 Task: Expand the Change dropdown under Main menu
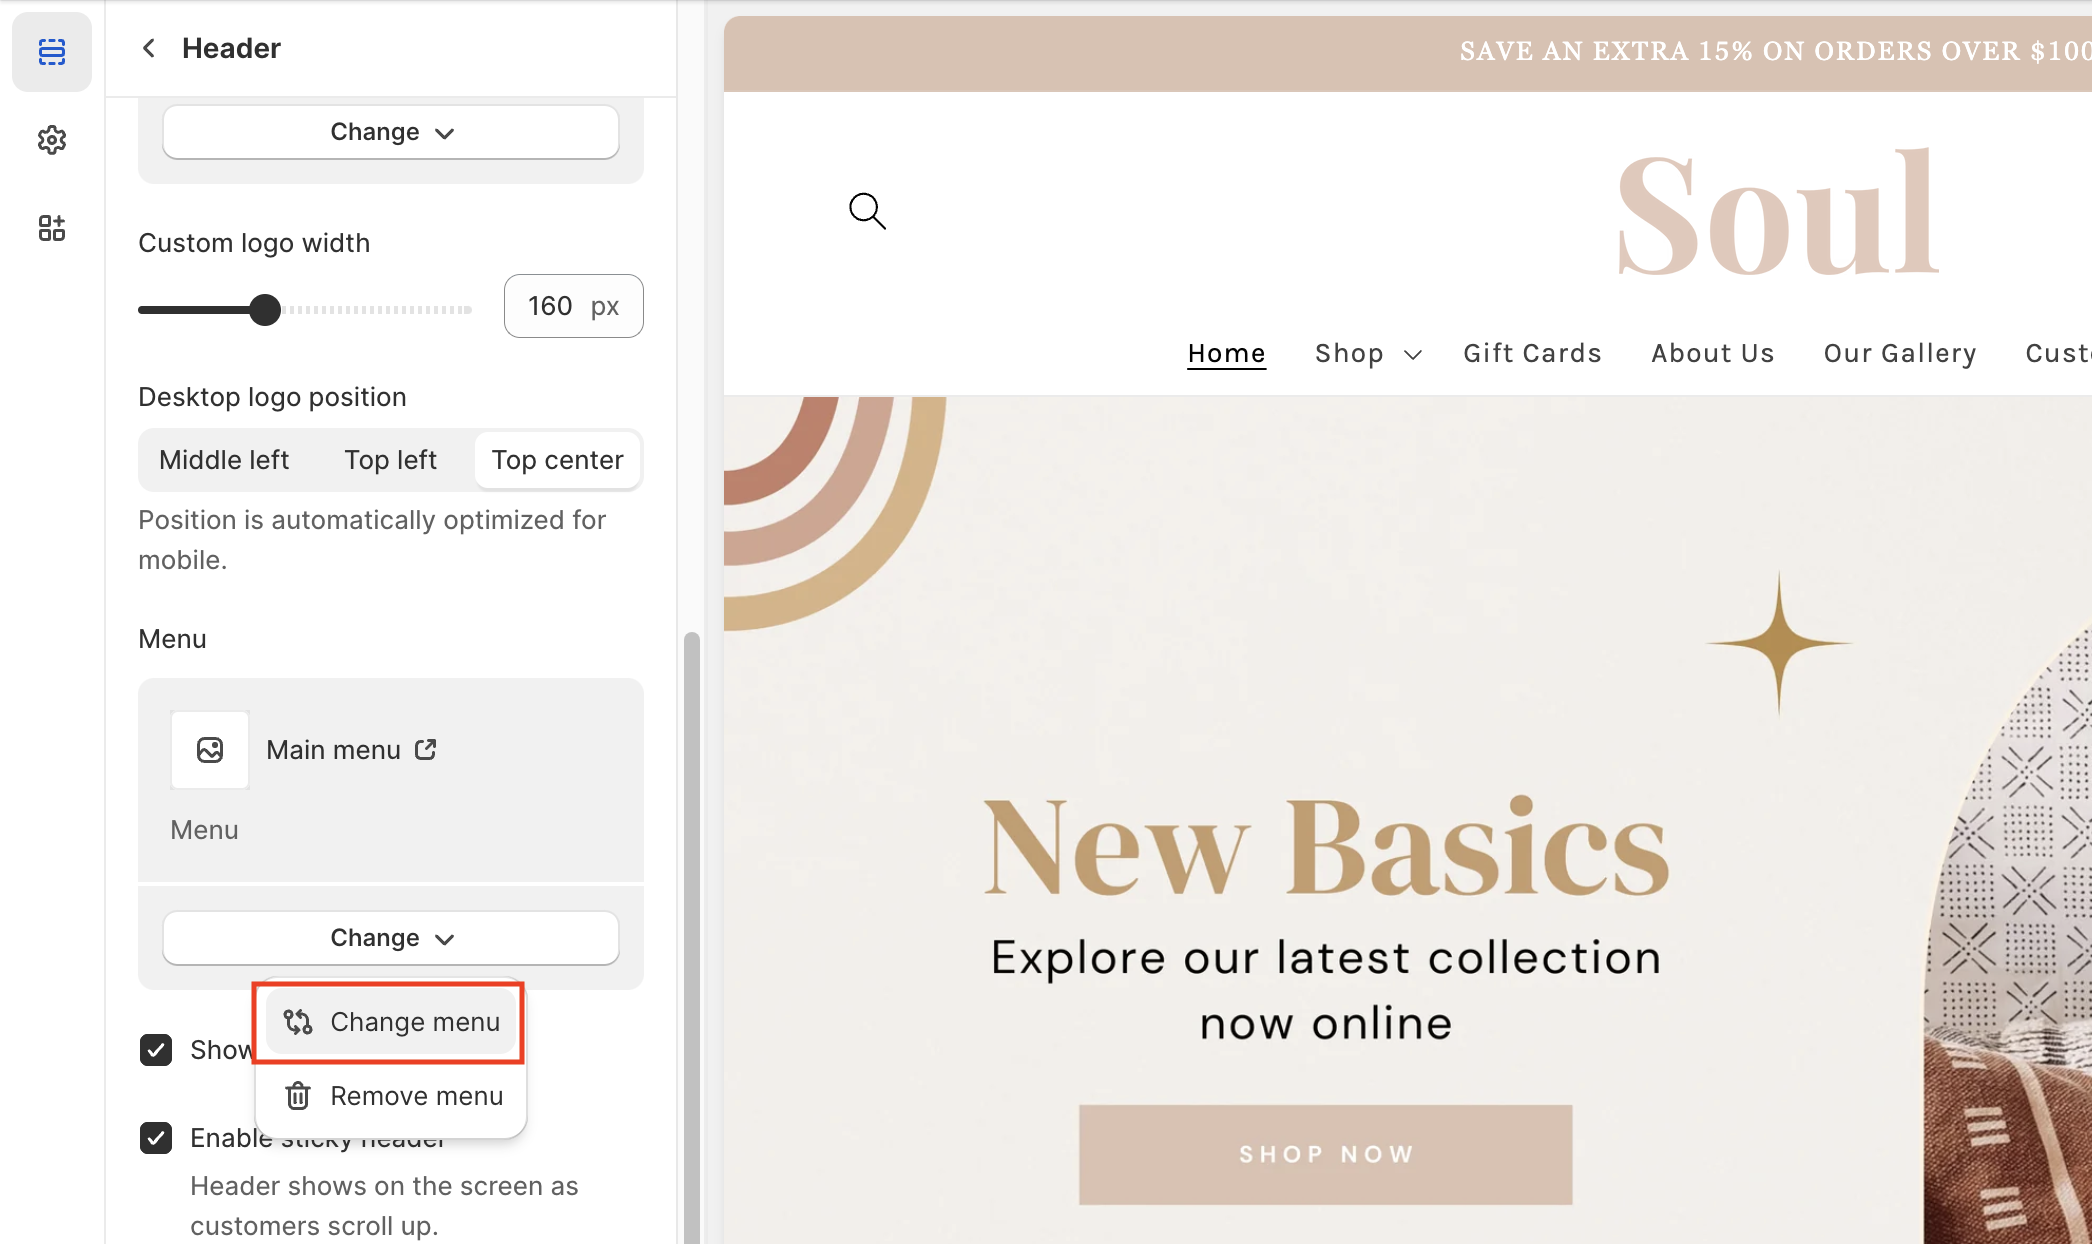tap(391, 938)
